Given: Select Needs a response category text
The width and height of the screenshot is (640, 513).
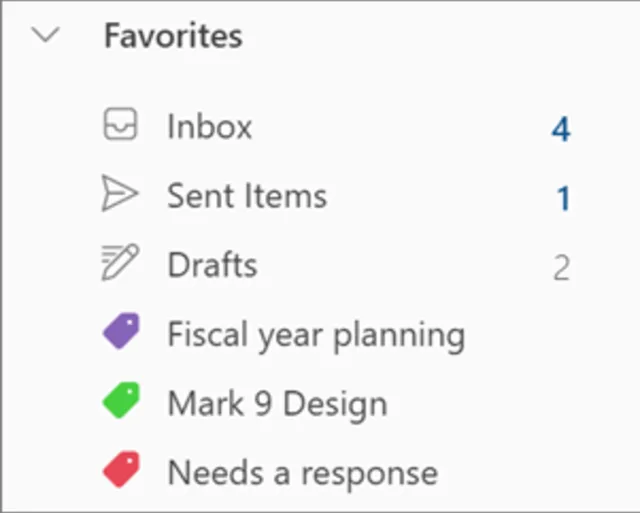Looking at the screenshot, I should pyautogui.click(x=302, y=472).
